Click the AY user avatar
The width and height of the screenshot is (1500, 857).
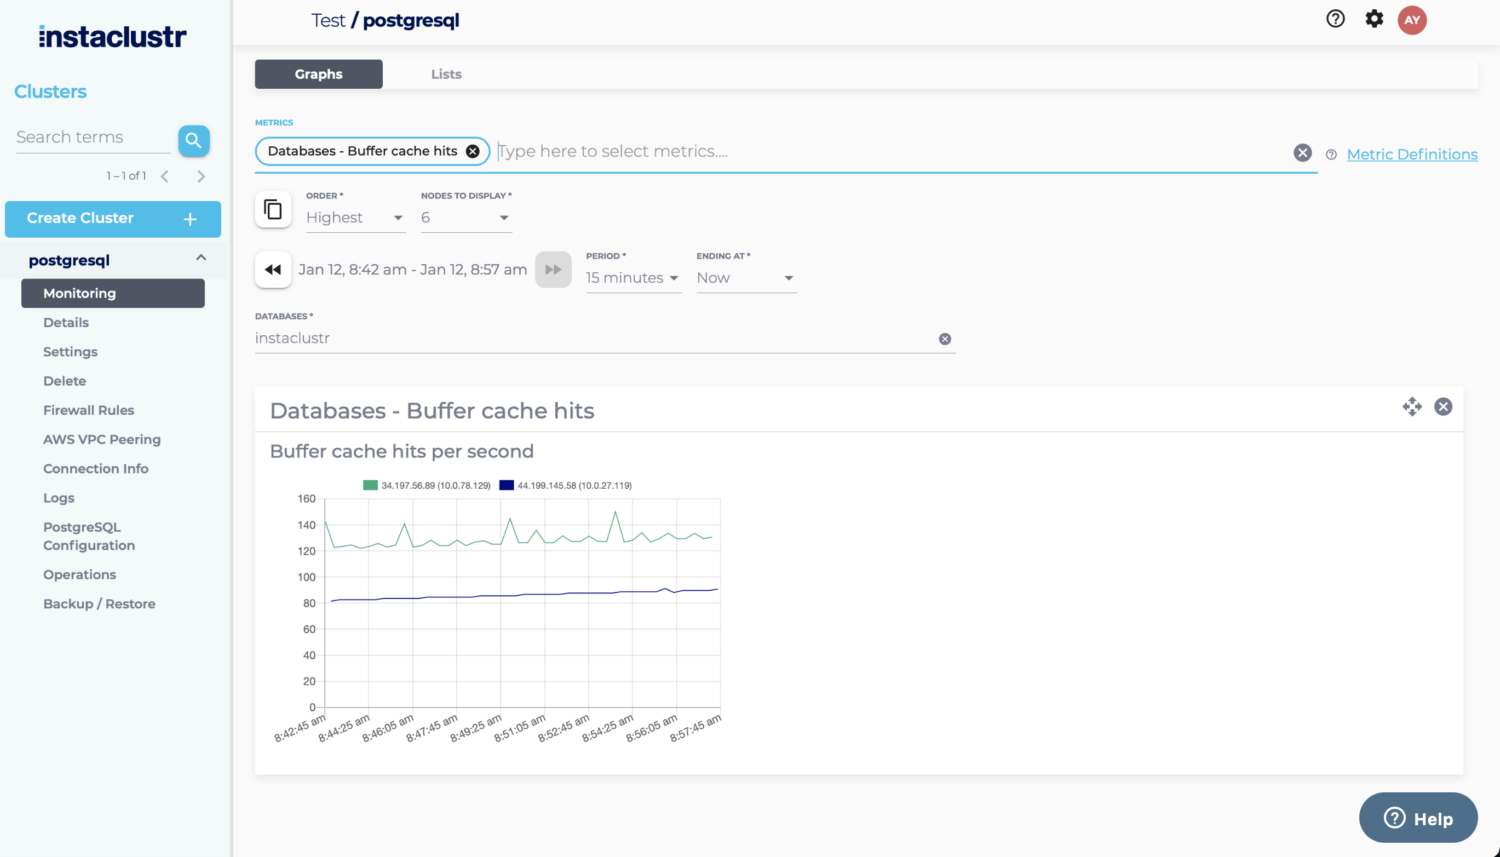[x=1412, y=19]
